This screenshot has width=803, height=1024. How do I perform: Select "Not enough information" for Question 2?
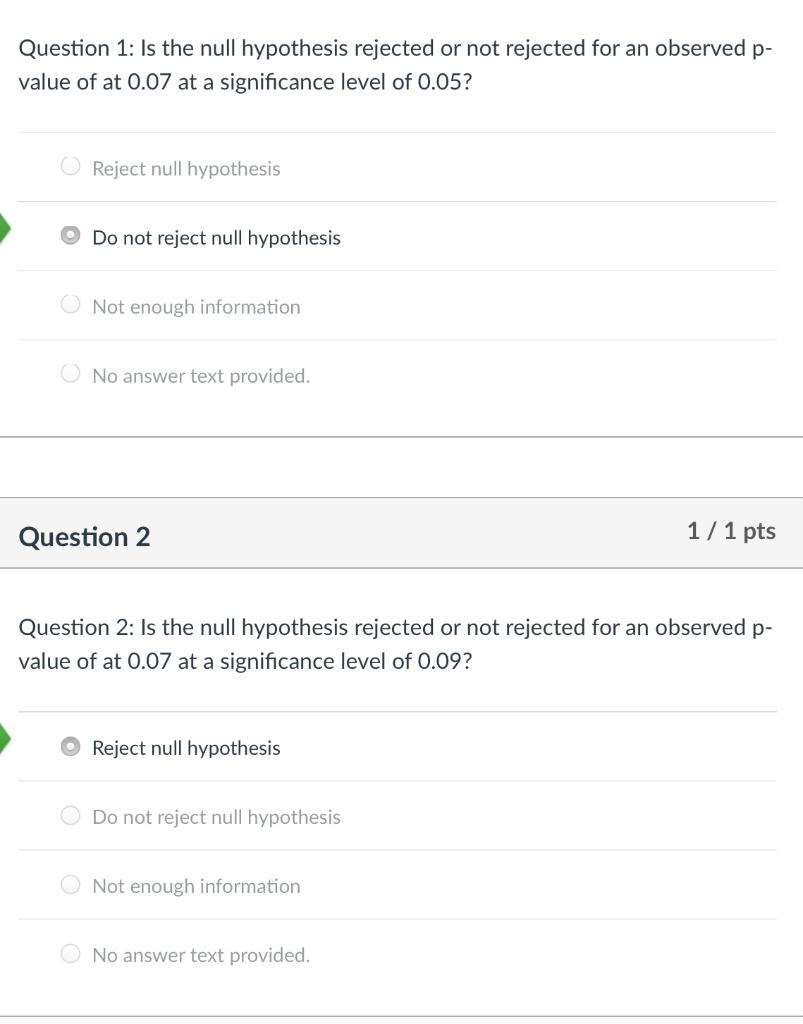(x=196, y=885)
